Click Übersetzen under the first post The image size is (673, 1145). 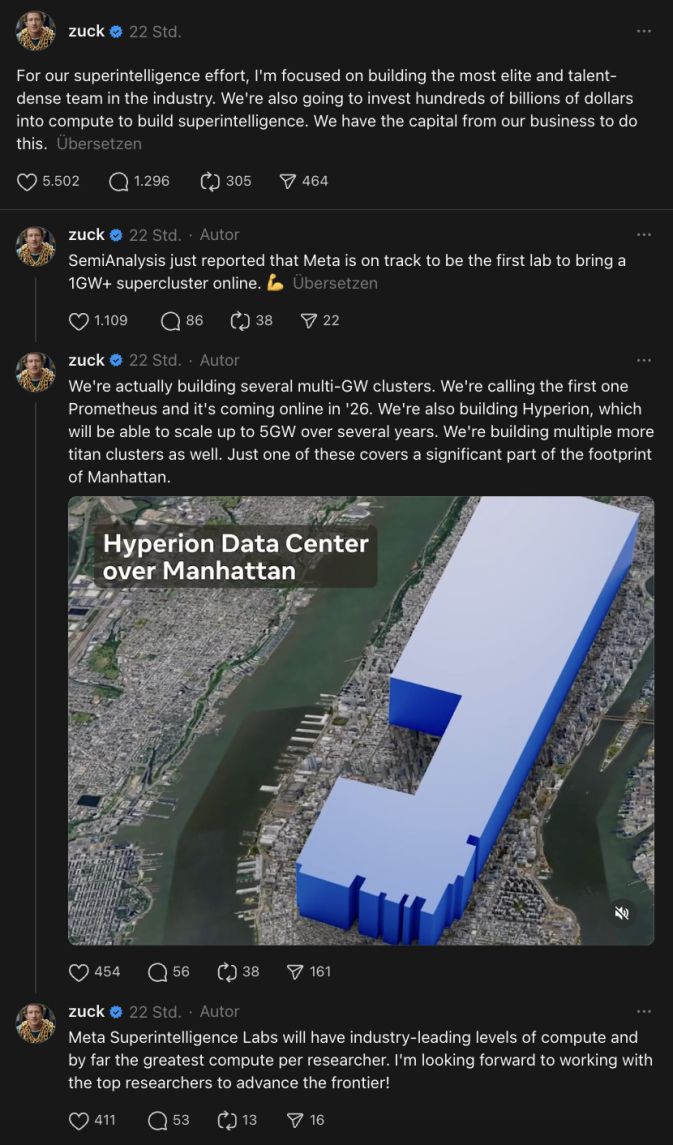99,144
